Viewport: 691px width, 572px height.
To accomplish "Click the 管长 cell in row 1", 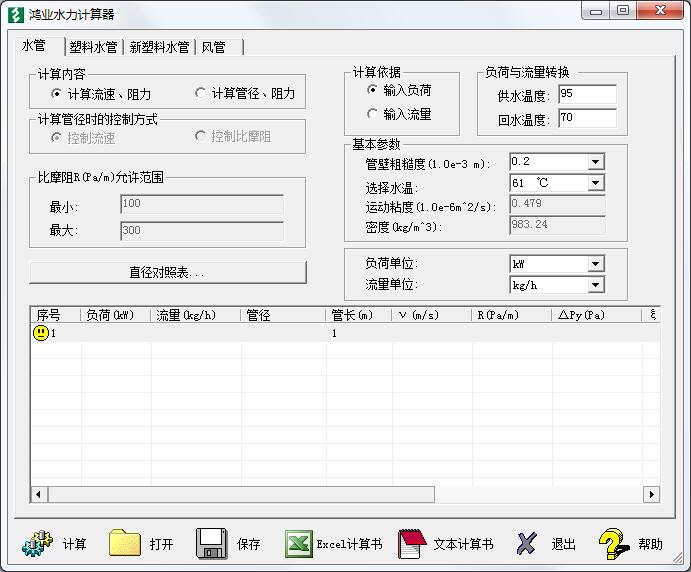I will click(359, 333).
